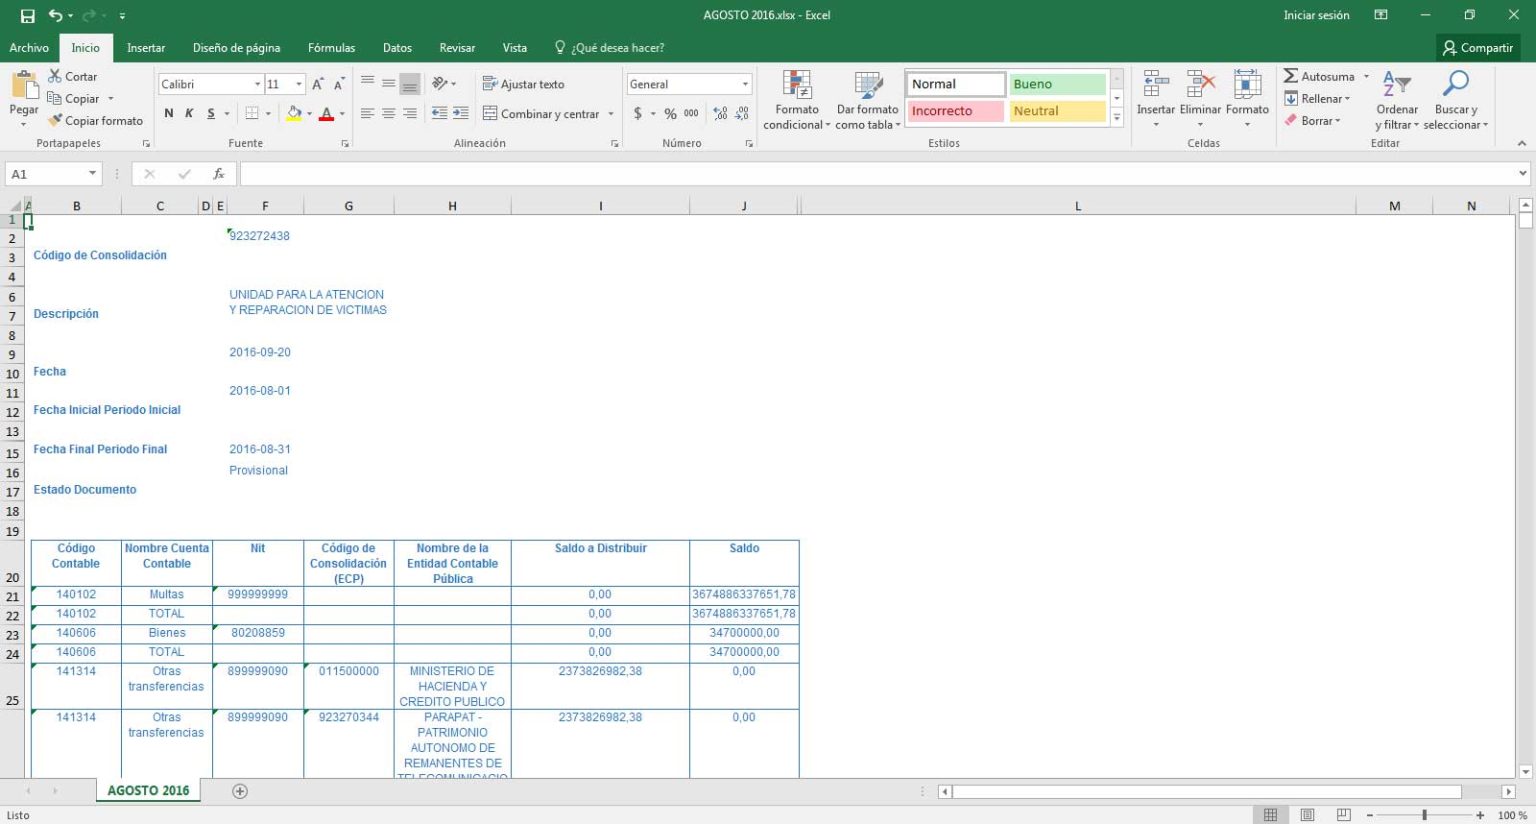Apply the Bueno green cell style
The image size is (1536, 824).
pyautogui.click(x=1057, y=84)
